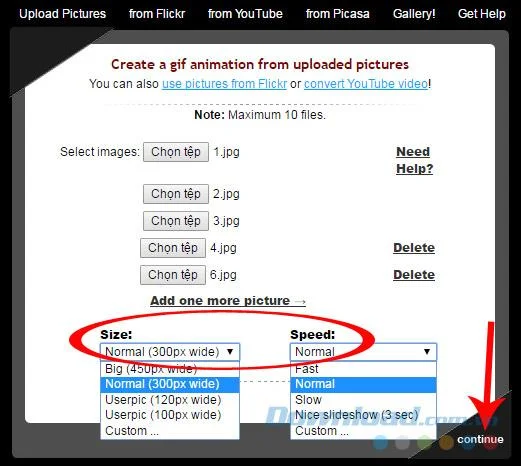Click the continue button
Image resolution: width=521 pixels, height=466 pixels.
tap(480, 439)
